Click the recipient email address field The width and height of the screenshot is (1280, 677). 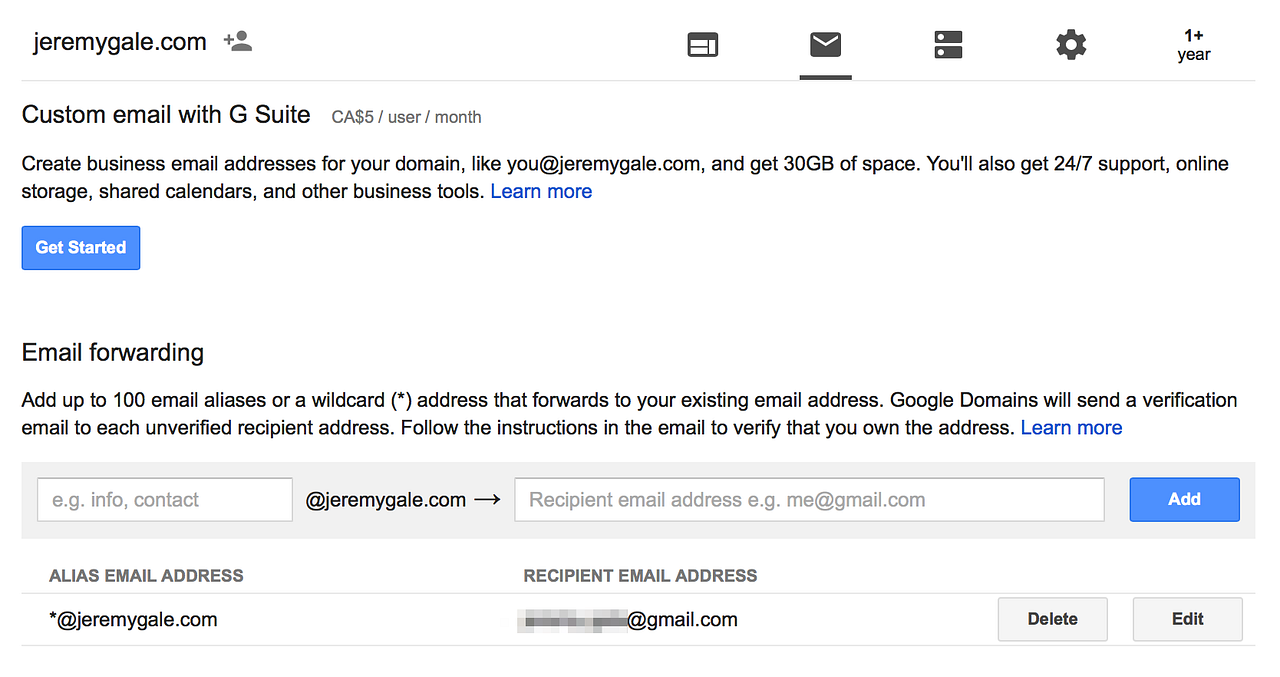coord(808,499)
